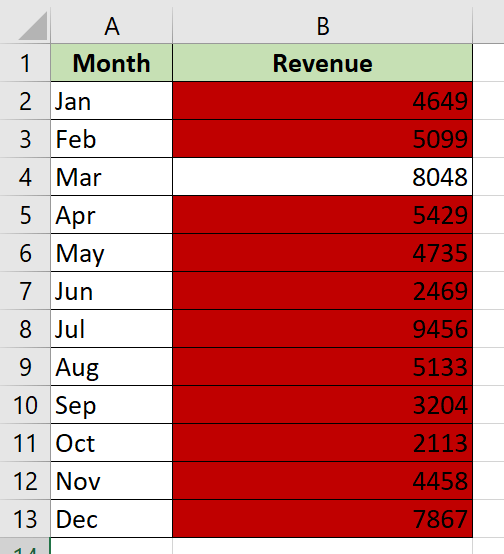Select column B header
The image size is (504, 554).
coord(322,26)
